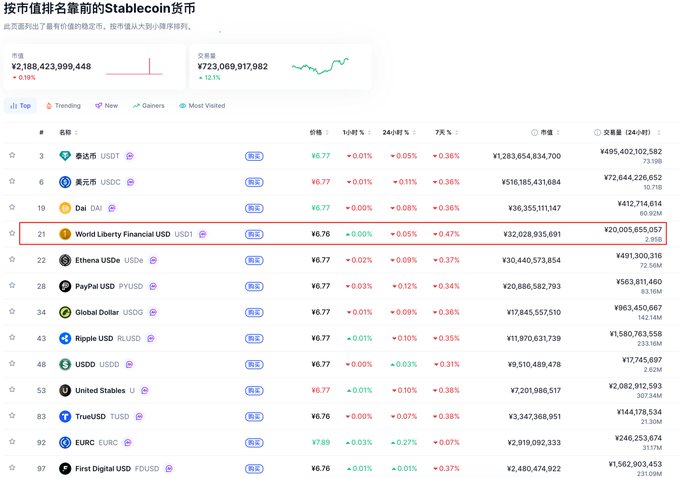Star First Digital USD row
This screenshot has width=680, height=478.
coord(12,467)
